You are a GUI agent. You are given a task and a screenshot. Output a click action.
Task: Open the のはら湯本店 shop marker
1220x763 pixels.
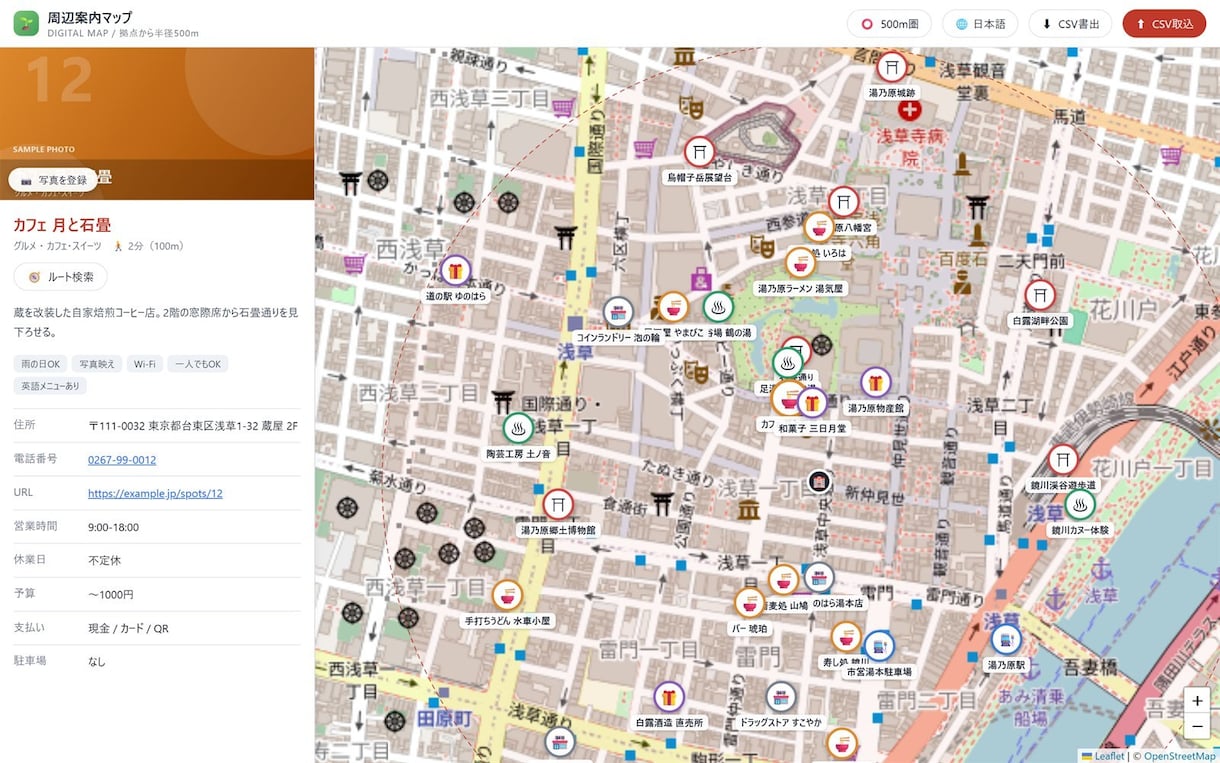[x=819, y=578]
